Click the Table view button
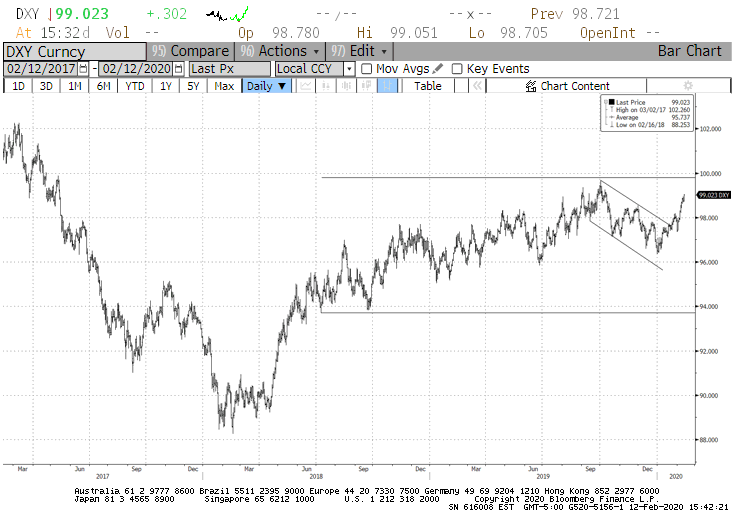The height and width of the screenshot is (530, 736). (x=428, y=86)
